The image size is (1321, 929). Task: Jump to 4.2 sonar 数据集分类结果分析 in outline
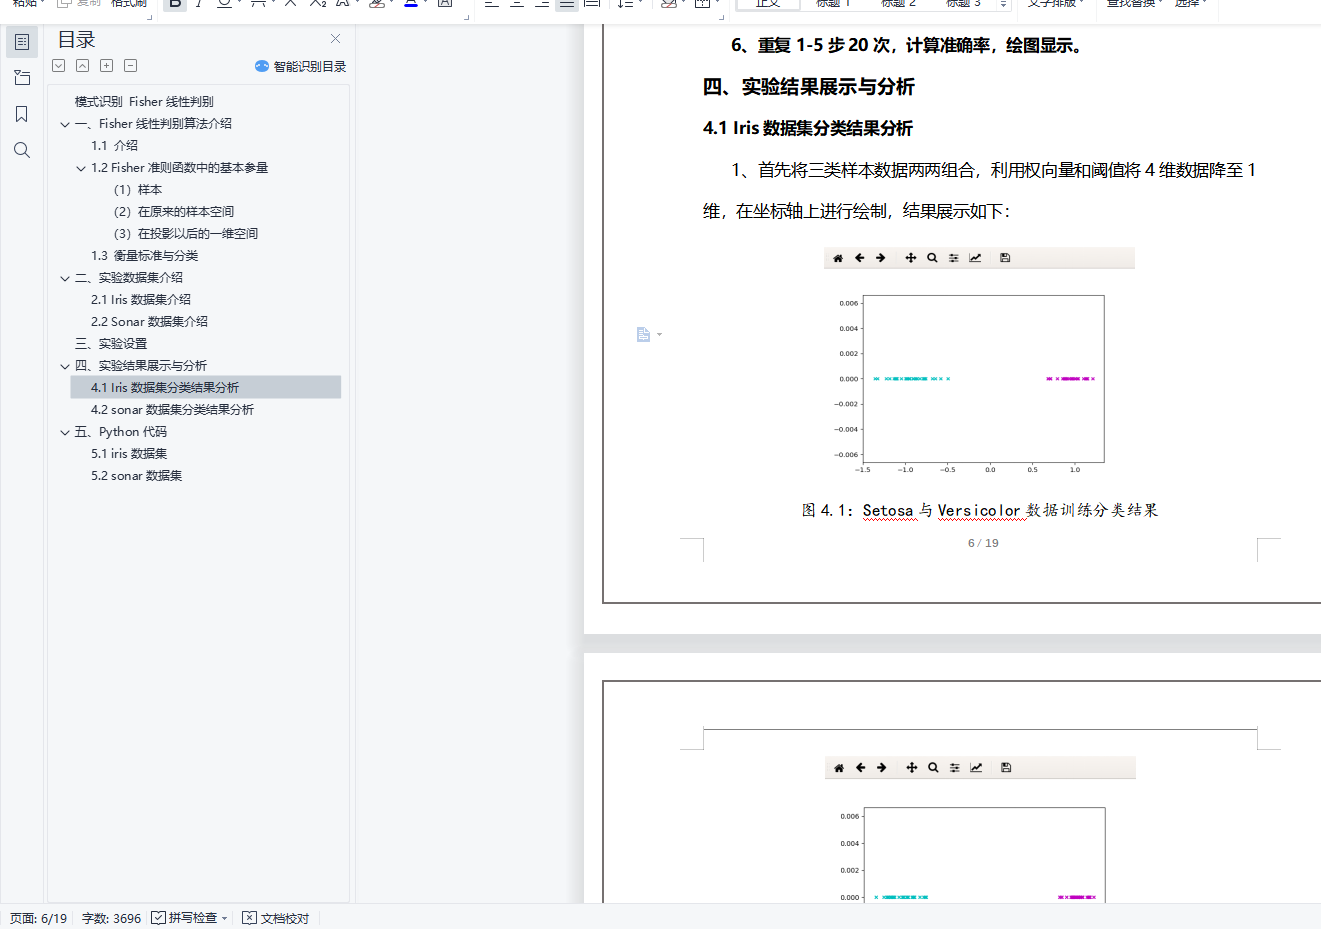pos(173,410)
